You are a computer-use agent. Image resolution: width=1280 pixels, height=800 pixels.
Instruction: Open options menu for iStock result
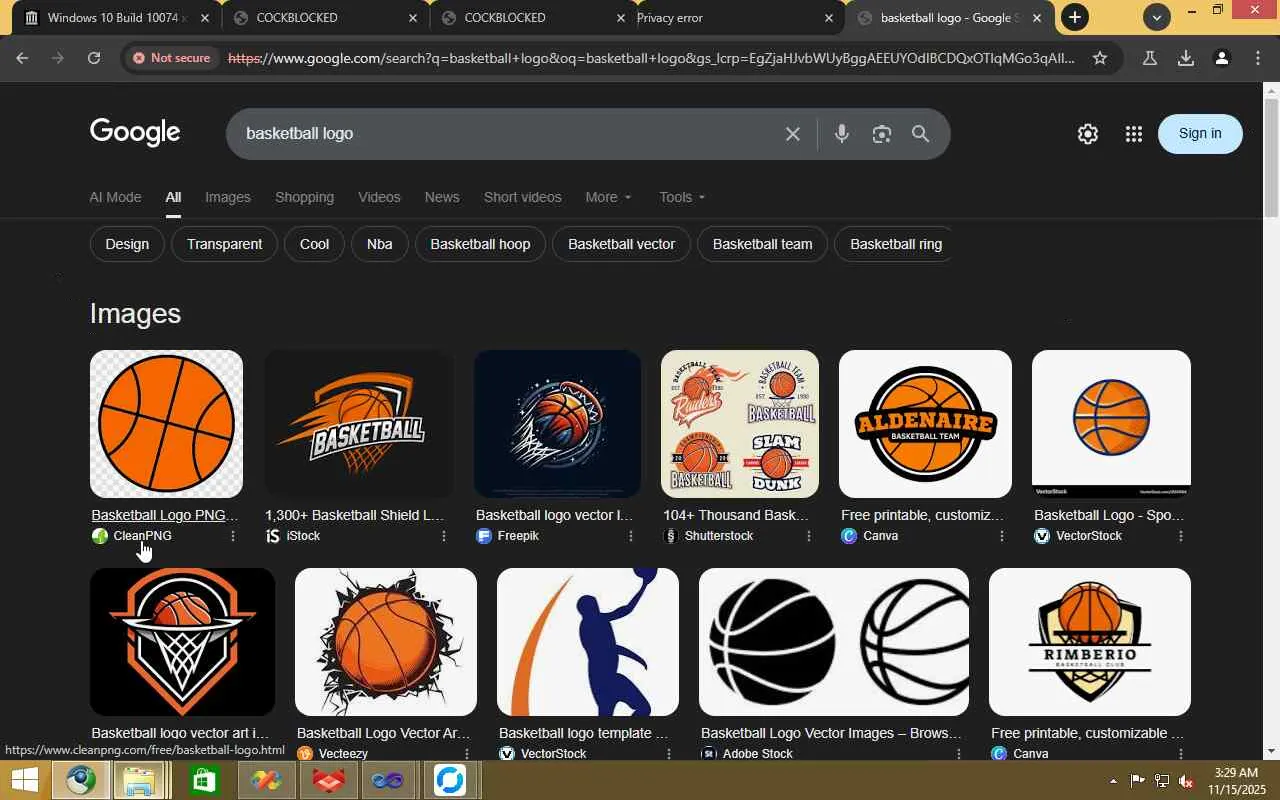(x=444, y=536)
